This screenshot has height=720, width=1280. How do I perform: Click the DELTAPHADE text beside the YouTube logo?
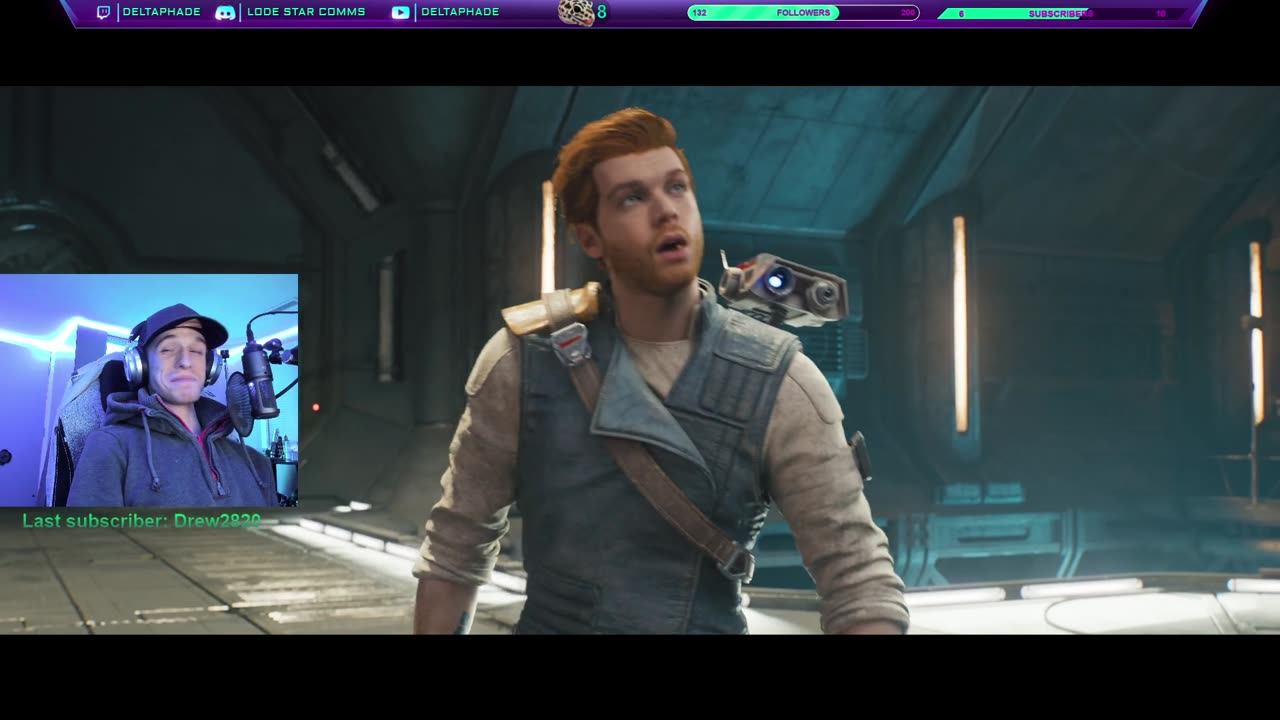(460, 12)
